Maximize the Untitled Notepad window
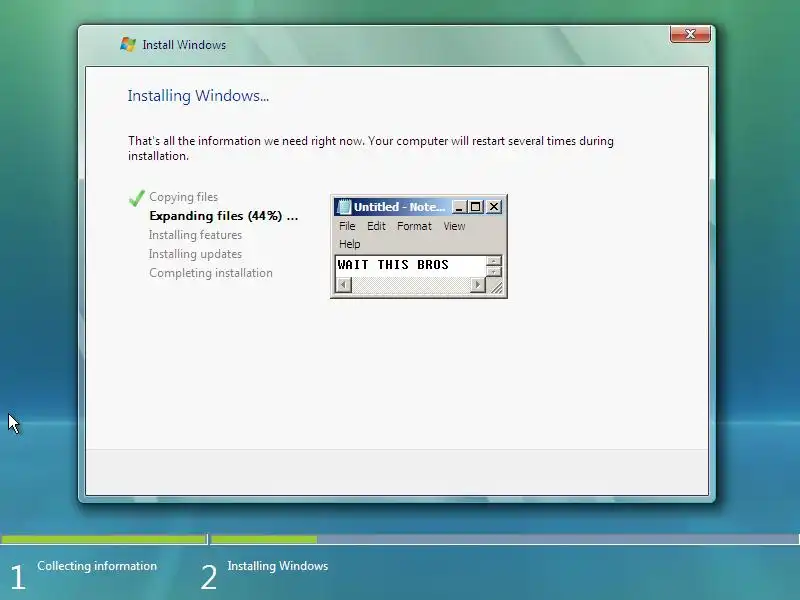 (476, 207)
